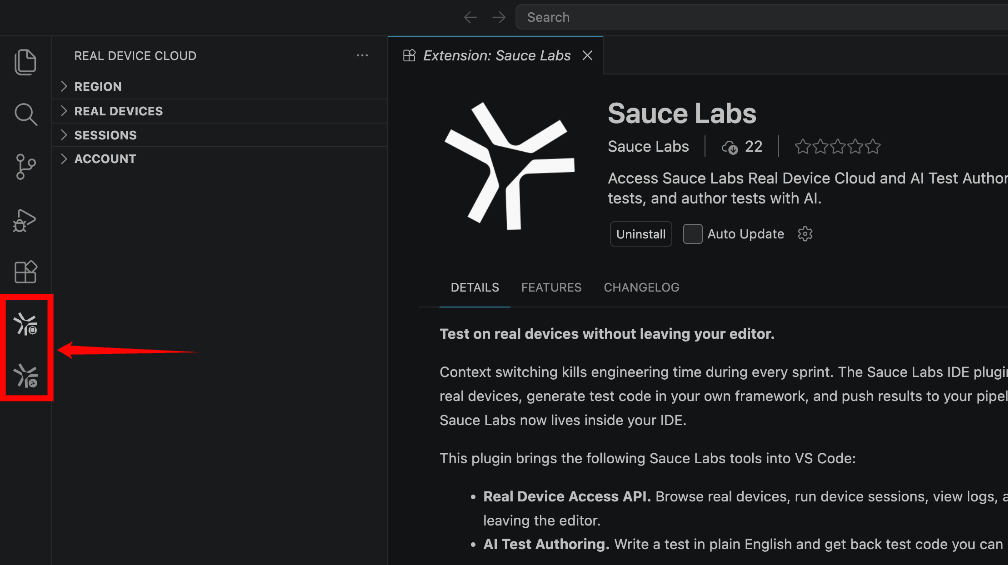Close the Extension: Sauce Labs tab
This screenshot has width=1008, height=565.
(x=587, y=55)
